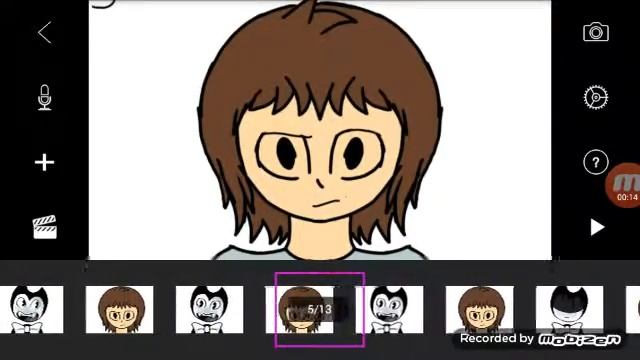The height and width of the screenshot is (360, 640).
Task: Select the second frame with brown-haired character
Action: point(120,309)
